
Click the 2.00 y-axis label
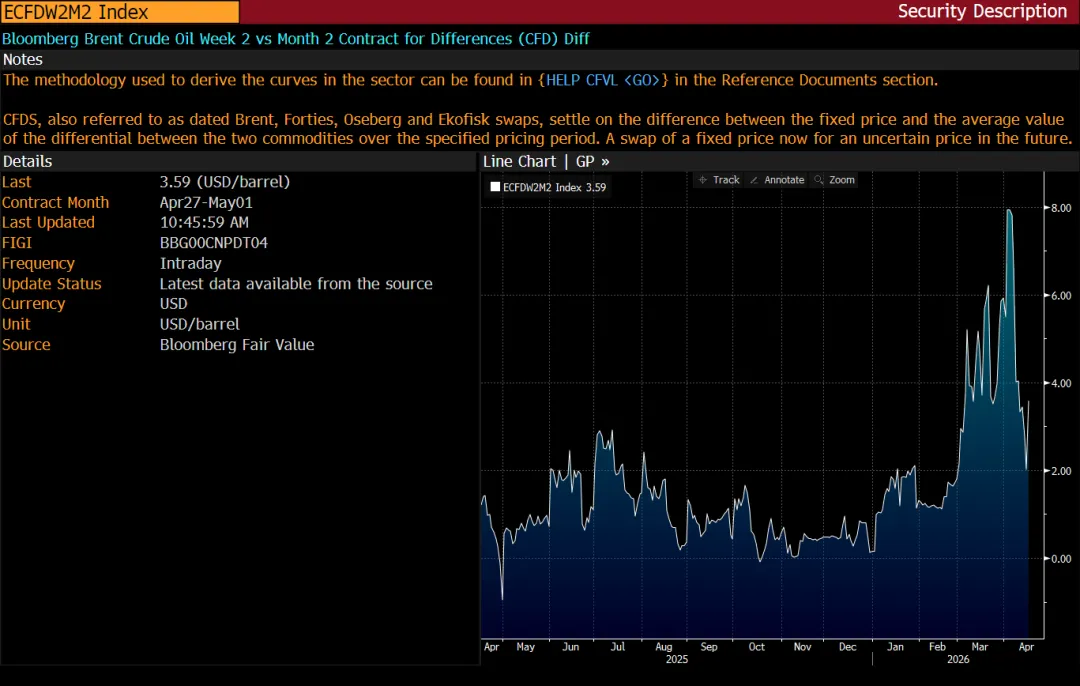(x=1061, y=471)
